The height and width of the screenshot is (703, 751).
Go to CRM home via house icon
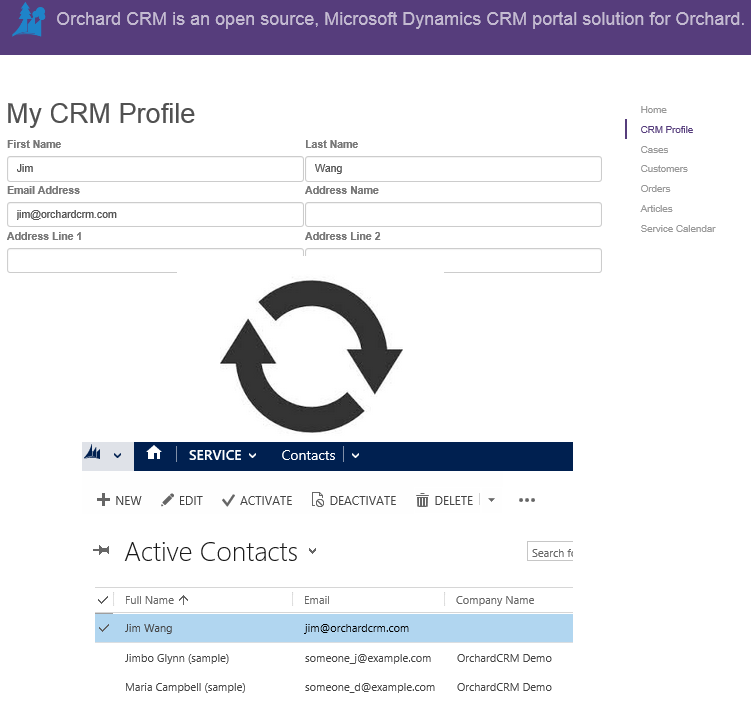(154, 453)
